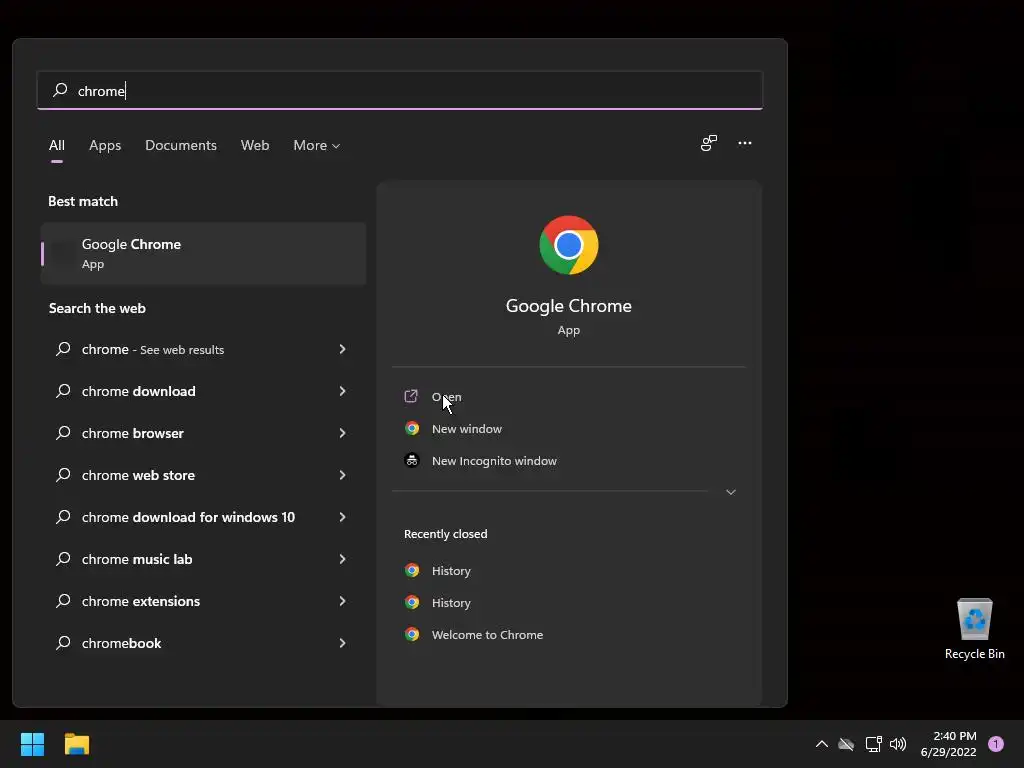Viewport: 1024px width, 768px height.
Task: Click 'Google Chrome' title in details pane
Action: [x=569, y=306]
